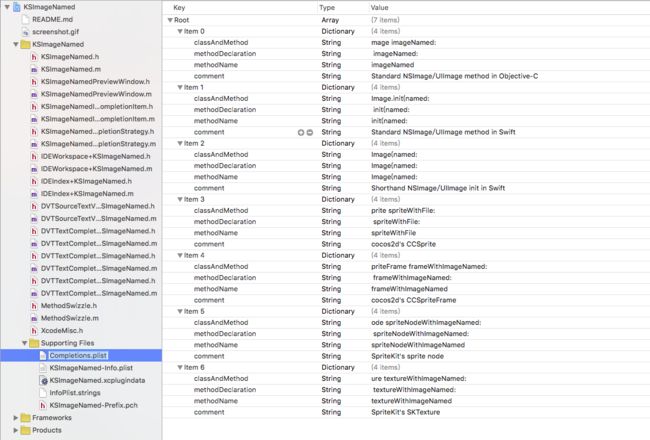Click the KSImageNamed-Prefix.pch icon
The height and width of the screenshot is (440, 650).
pyautogui.click(x=43, y=405)
